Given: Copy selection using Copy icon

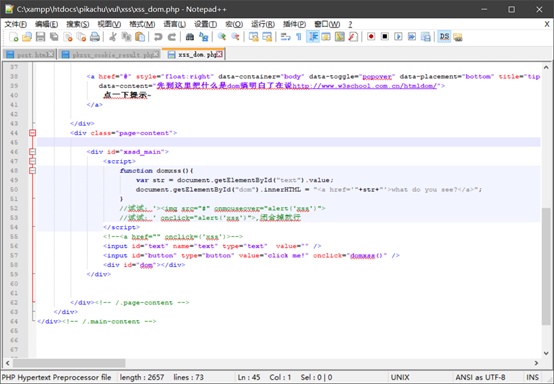Looking at the screenshot, I should (126, 37).
